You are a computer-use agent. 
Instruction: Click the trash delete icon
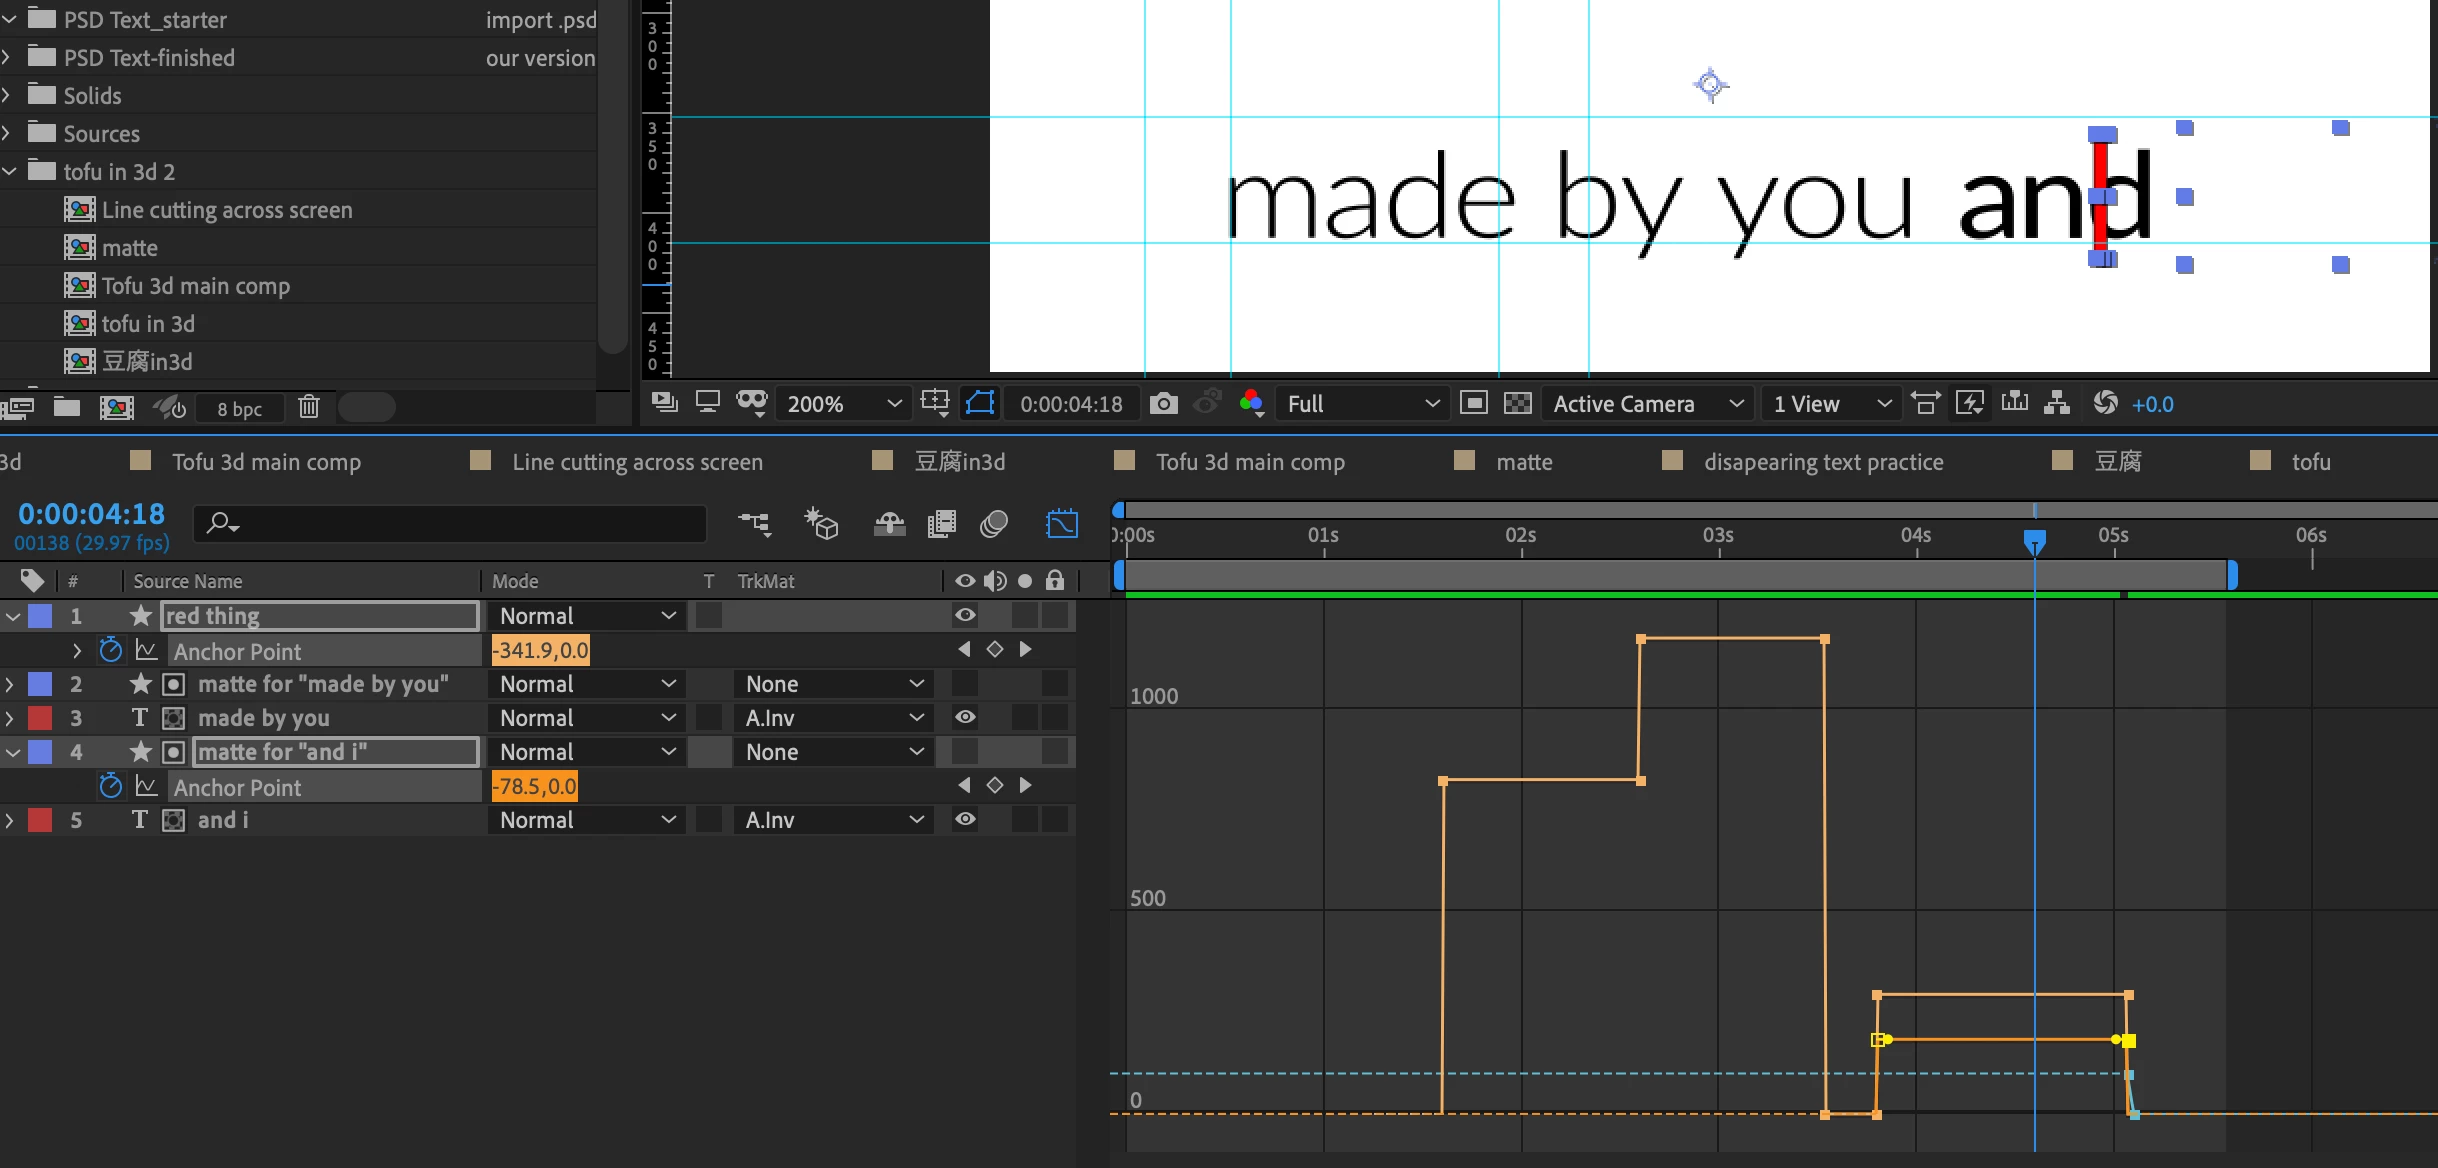(x=309, y=407)
